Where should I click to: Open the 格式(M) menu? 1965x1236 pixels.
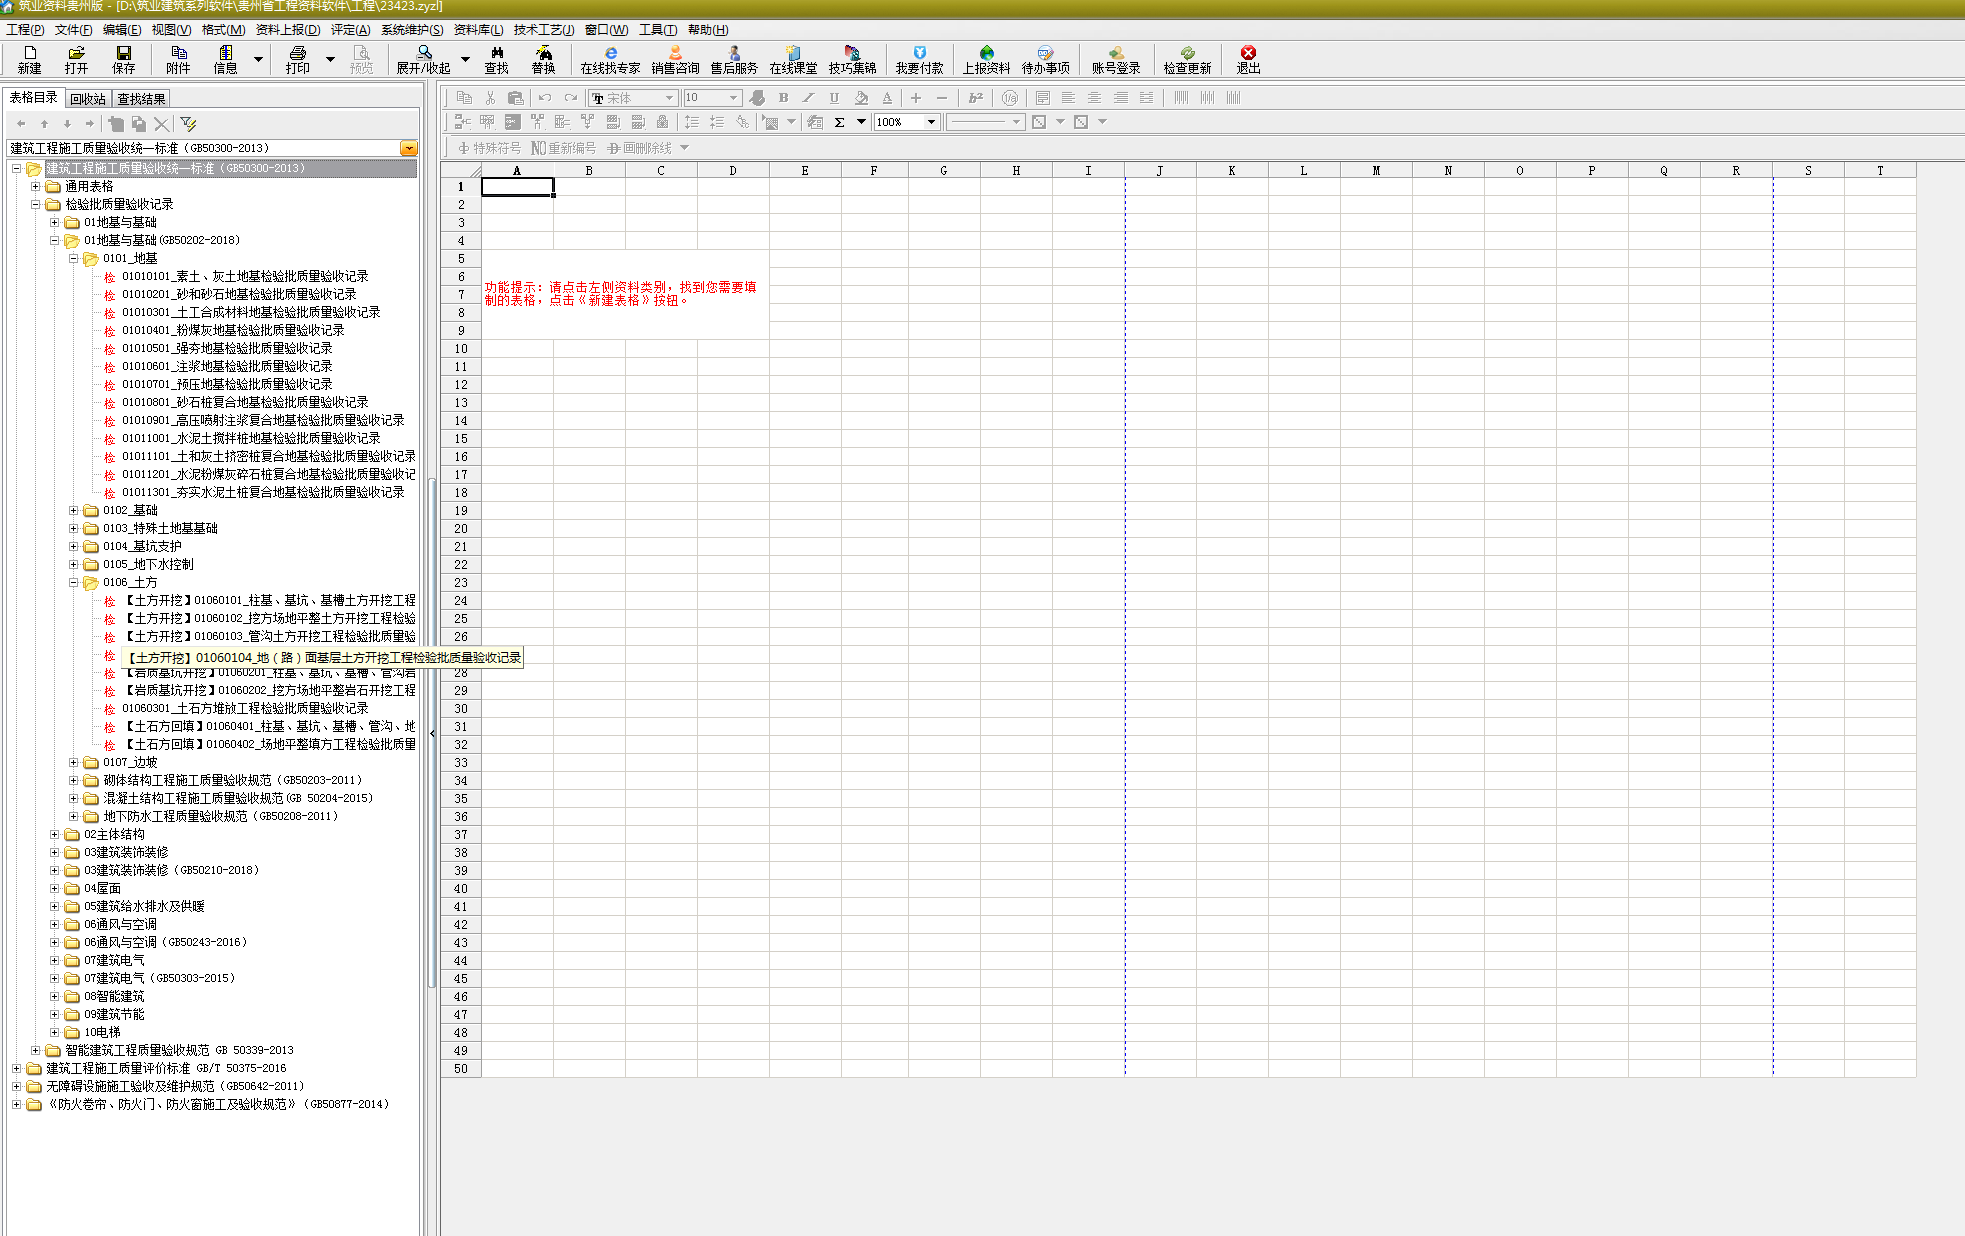pyautogui.click(x=223, y=30)
